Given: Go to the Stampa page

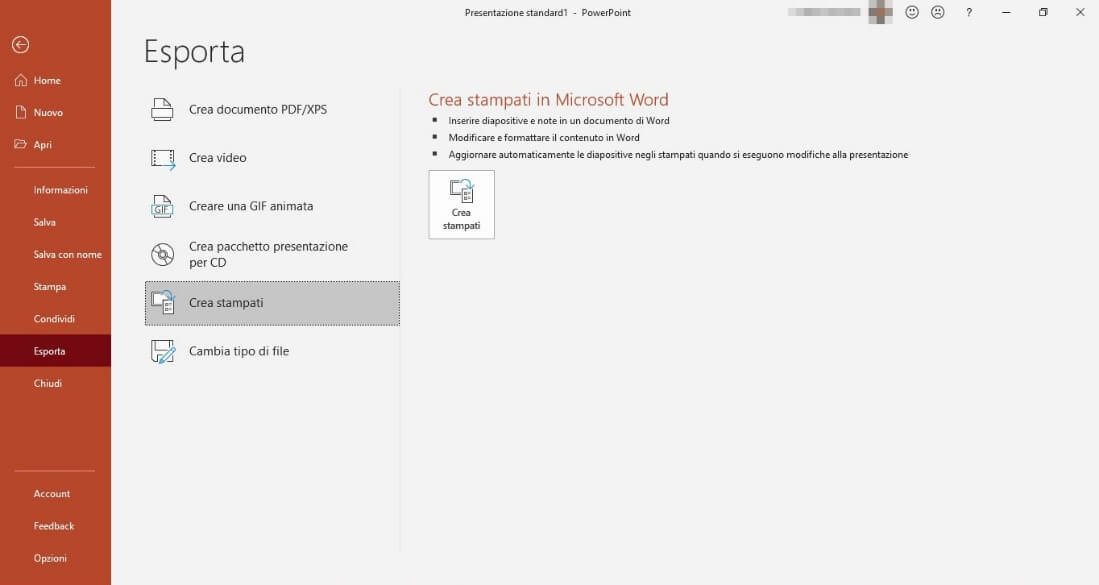Looking at the screenshot, I should click(50, 287).
